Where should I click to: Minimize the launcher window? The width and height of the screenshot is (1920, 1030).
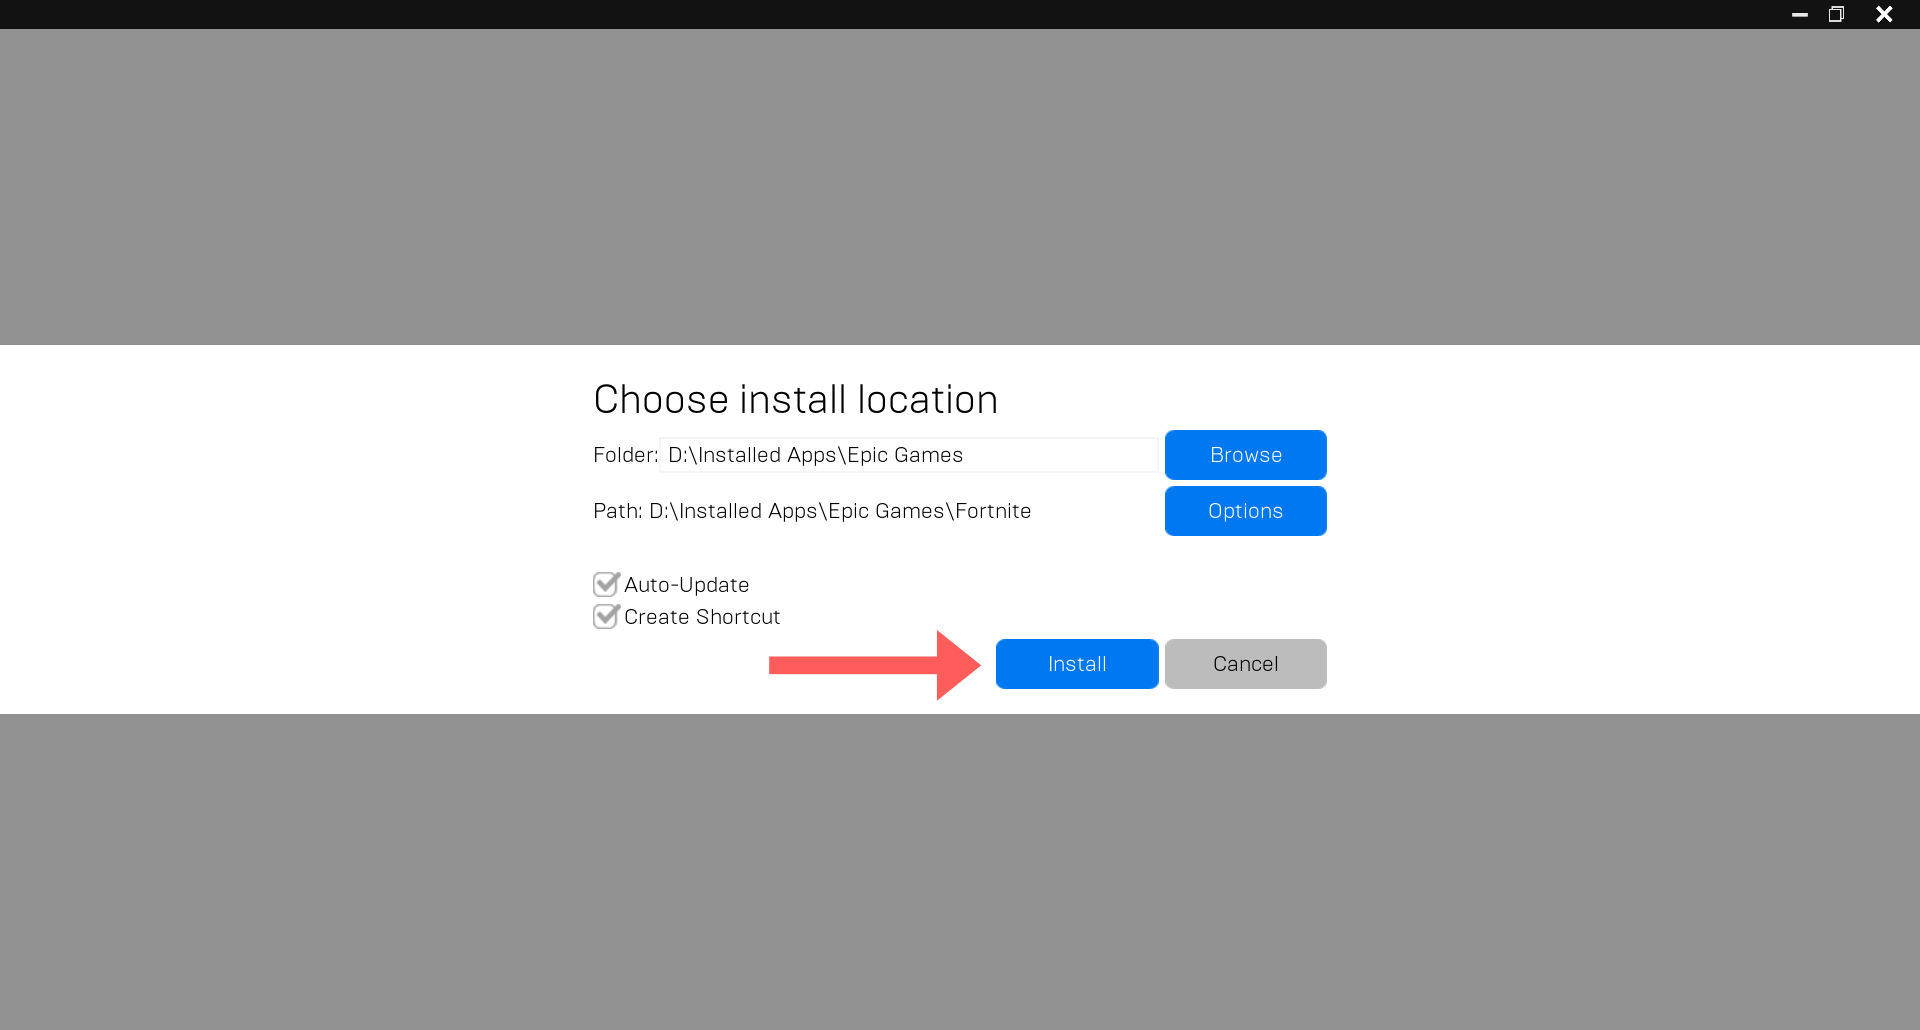[x=1799, y=14]
